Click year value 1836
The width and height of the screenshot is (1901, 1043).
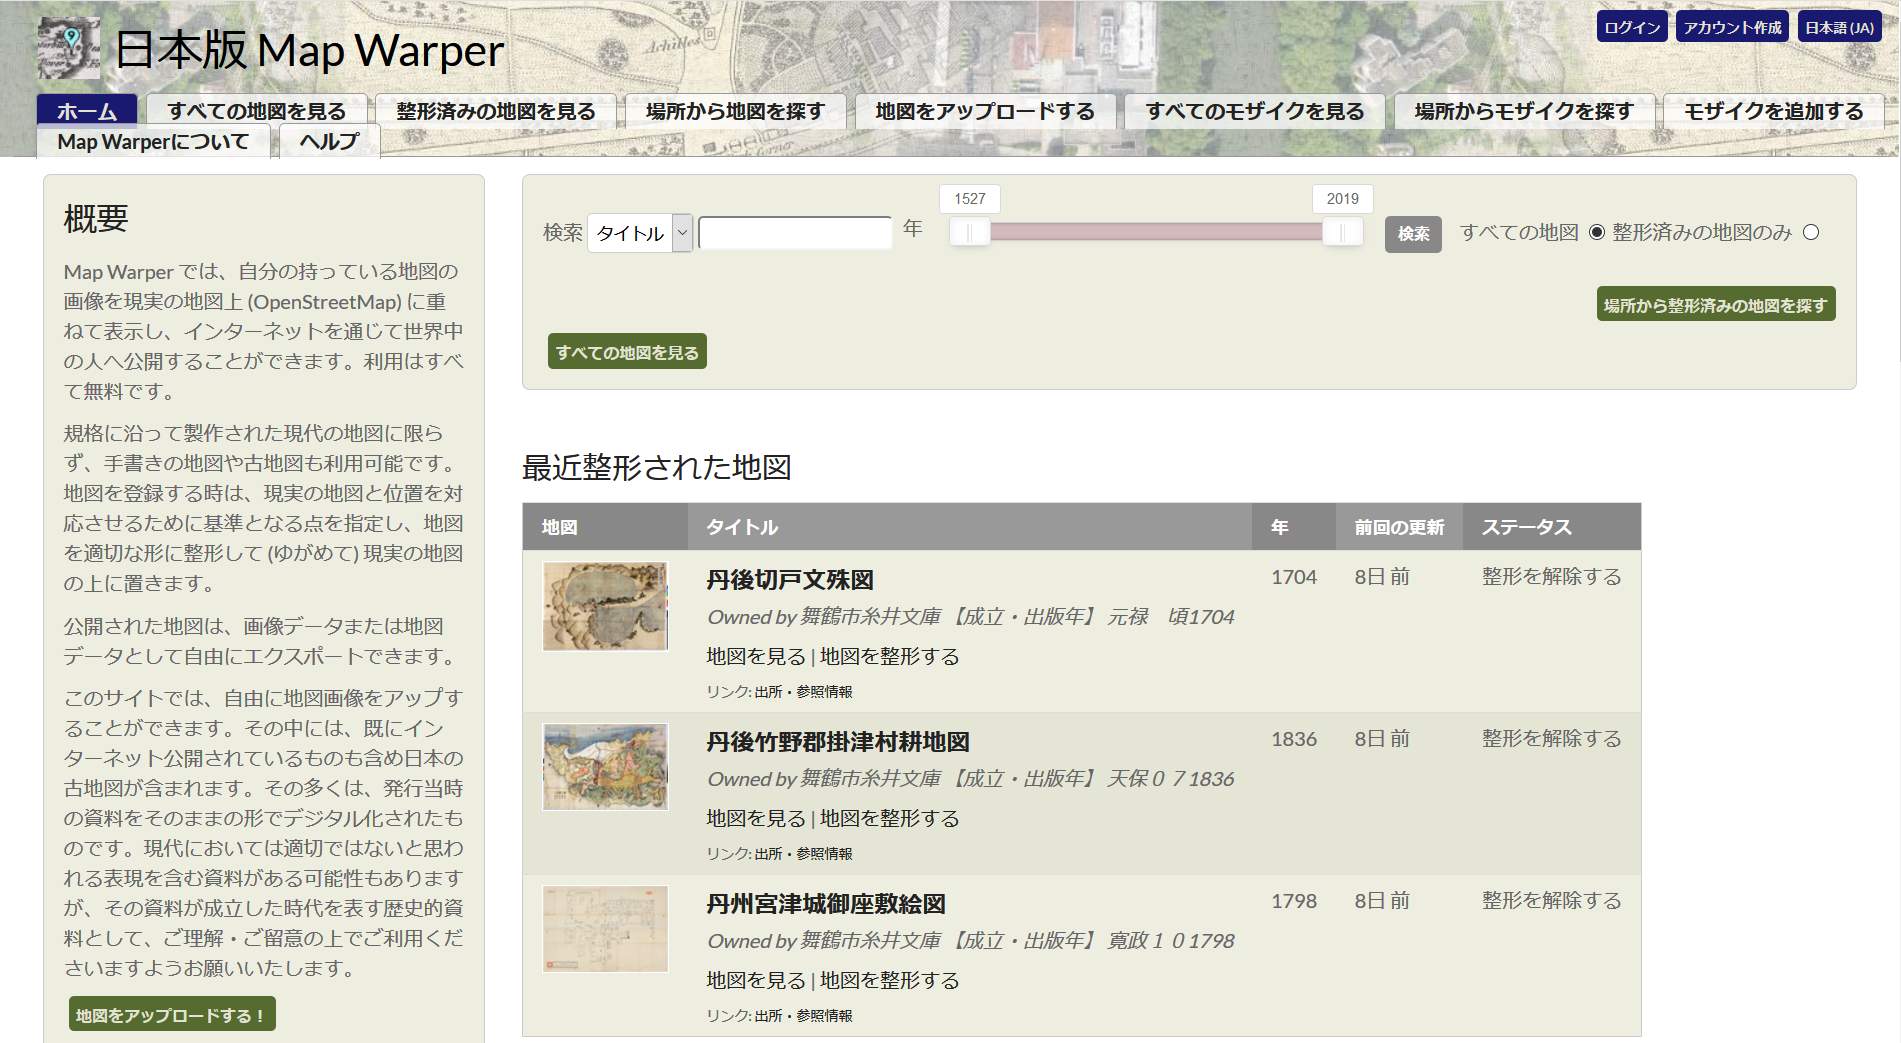click(x=1294, y=739)
